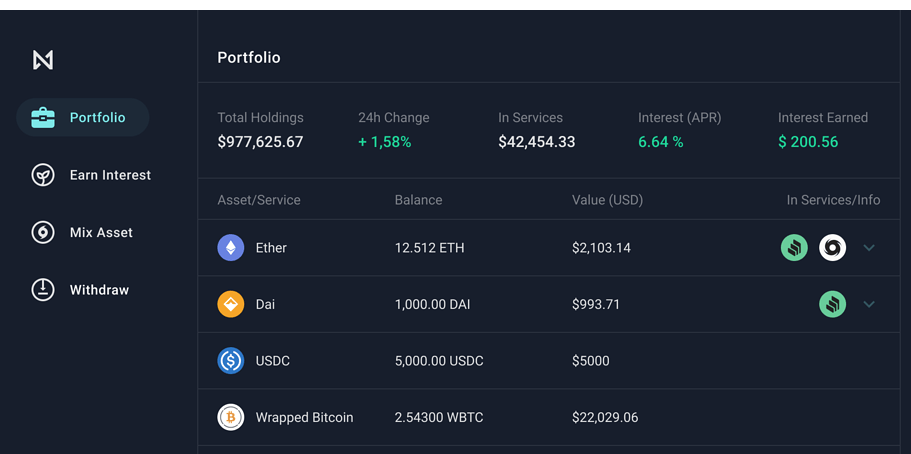Image resolution: width=911 pixels, height=454 pixels.
Task: Click the Earn Interest leaf icon
Action: pyautogui.click(x=43, y=175)
